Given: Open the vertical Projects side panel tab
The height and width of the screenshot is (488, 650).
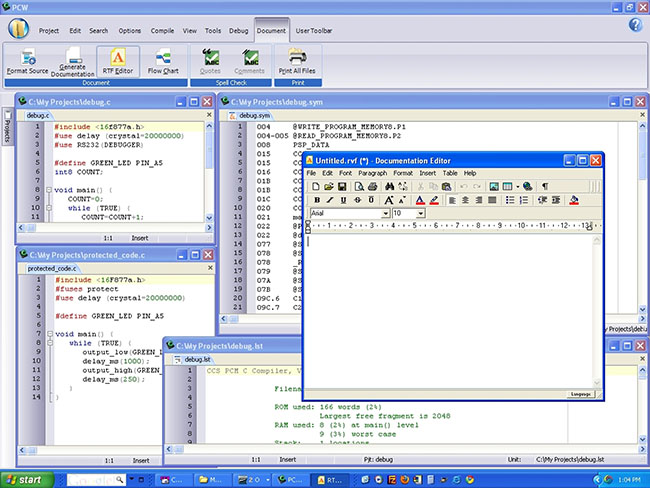Looking at the screenshot, I should coord(7,126).
